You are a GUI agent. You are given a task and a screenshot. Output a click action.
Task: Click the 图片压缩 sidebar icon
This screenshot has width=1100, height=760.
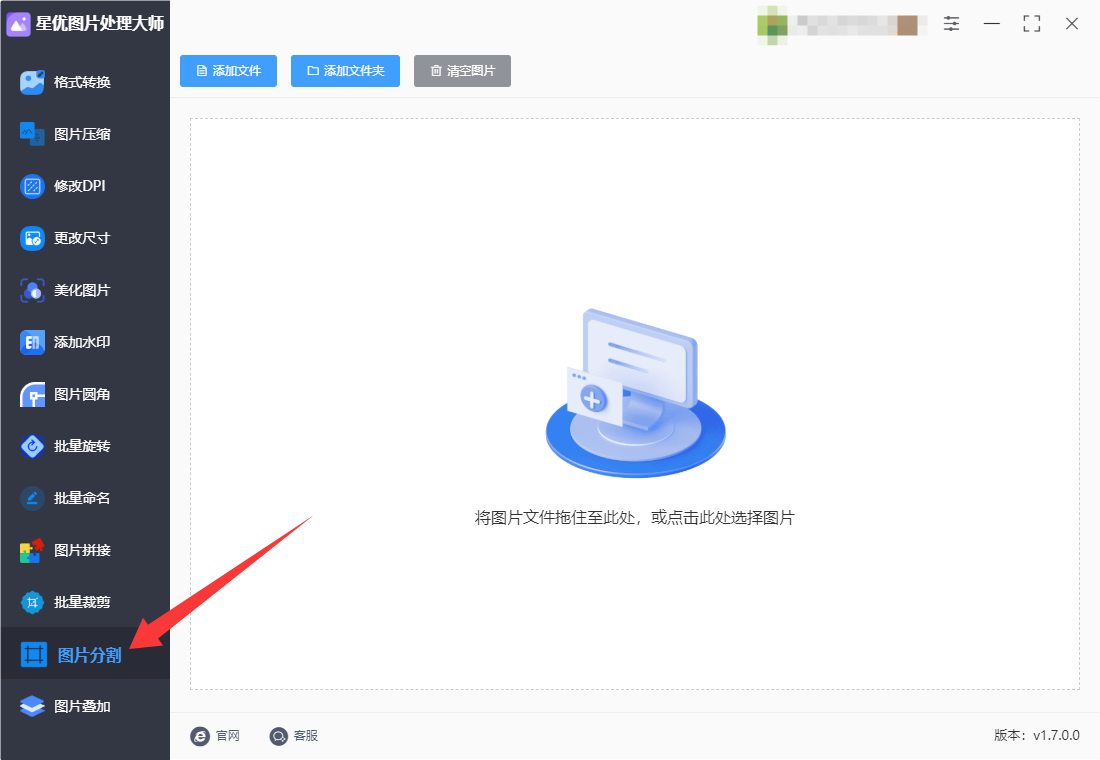click(x=32, y=134)
